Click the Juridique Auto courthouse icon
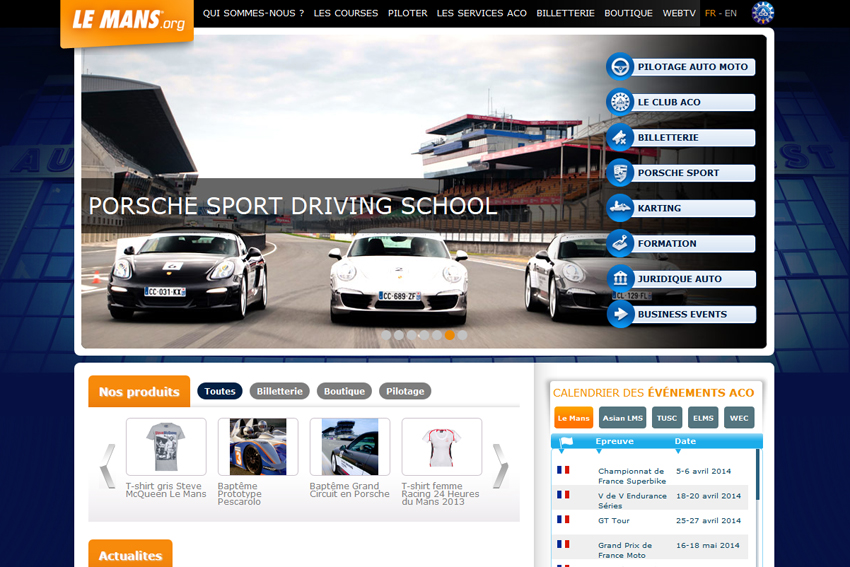 pyautogui.click(x=620, y=279)
